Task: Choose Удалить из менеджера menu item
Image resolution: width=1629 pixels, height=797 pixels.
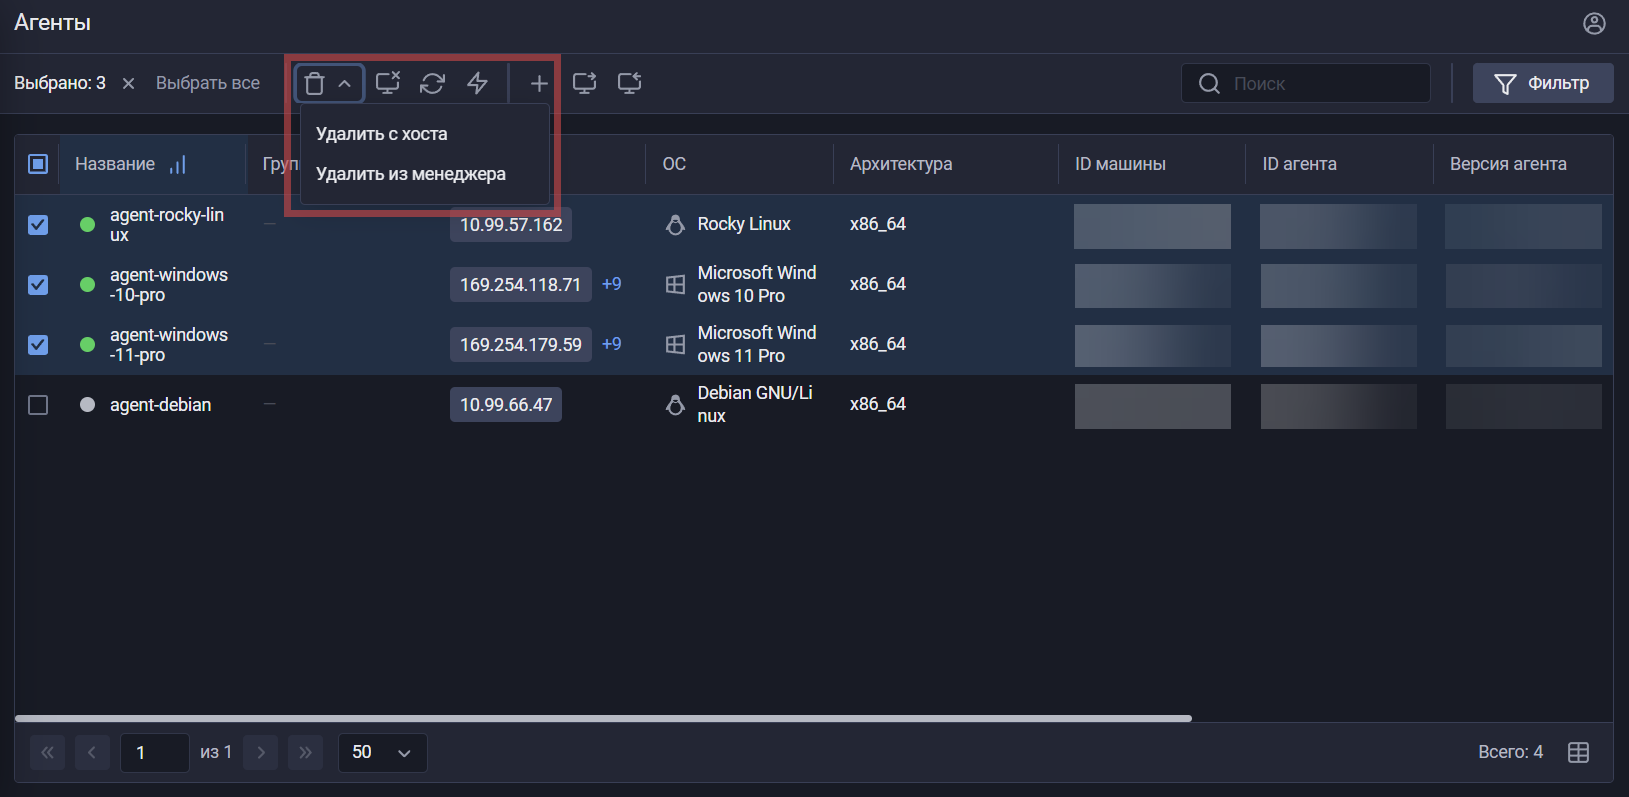Action: (x=411, y=174)
